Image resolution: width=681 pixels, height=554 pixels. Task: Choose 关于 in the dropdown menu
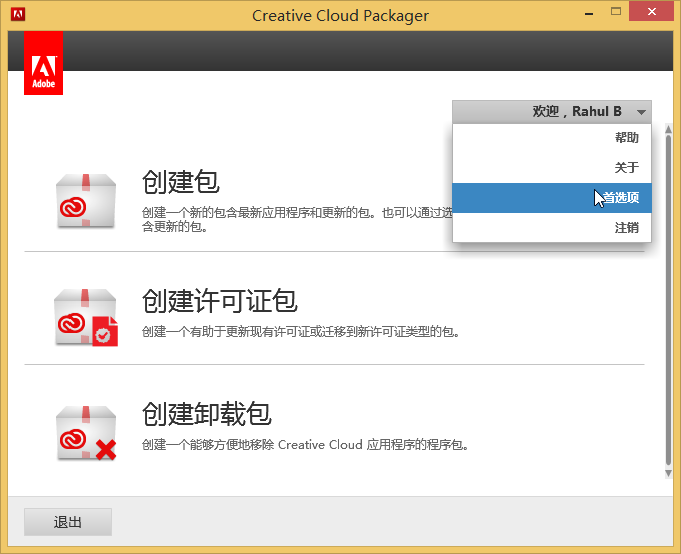coord(626,168)
